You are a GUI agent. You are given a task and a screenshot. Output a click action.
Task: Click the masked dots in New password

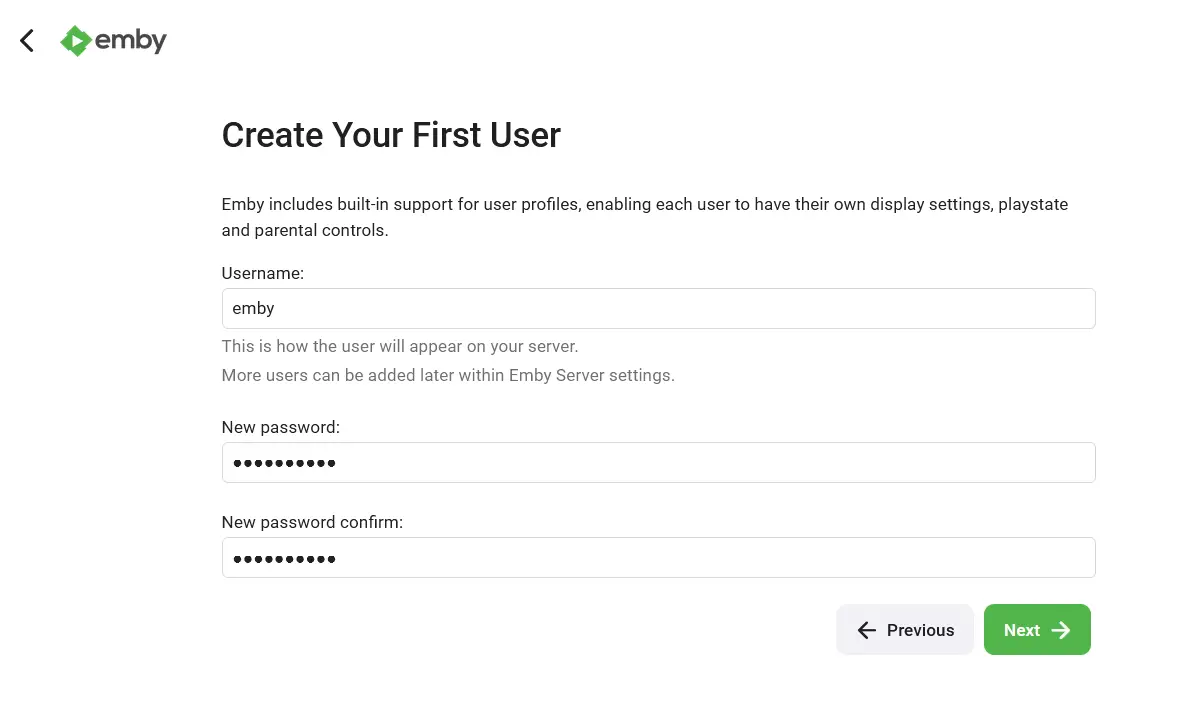(284, 463)
